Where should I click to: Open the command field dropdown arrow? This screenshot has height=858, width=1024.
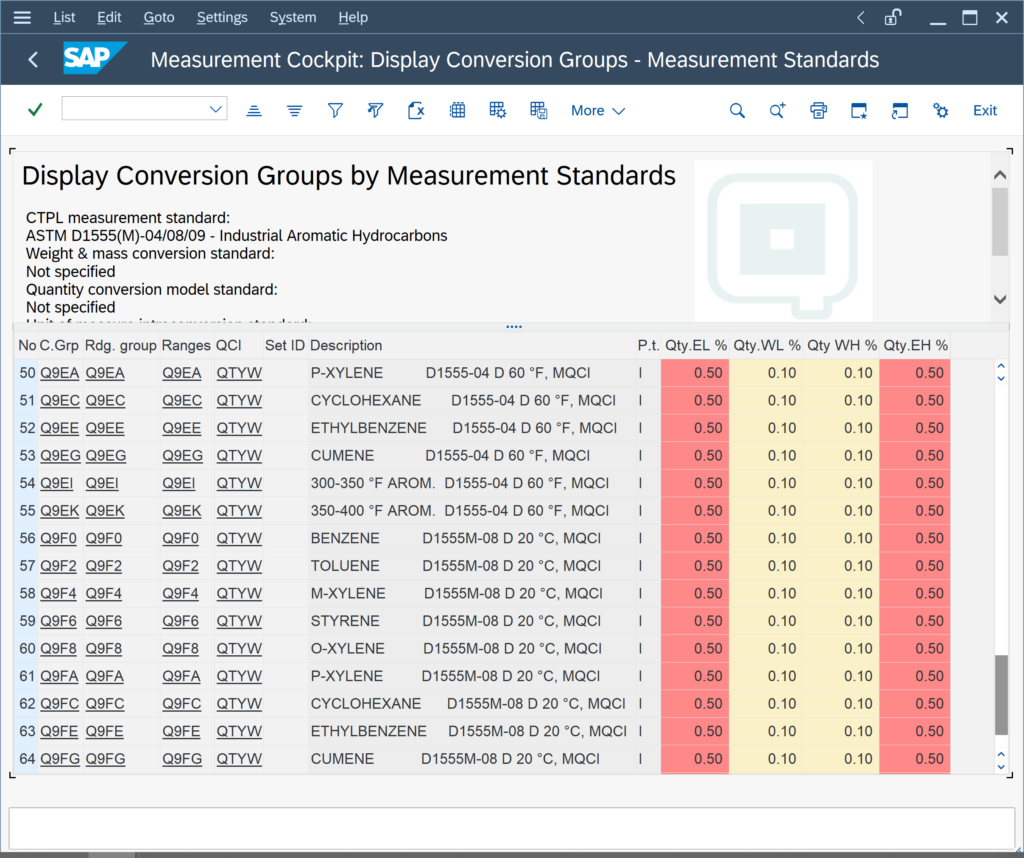pyautogui.click(x=216, y=109)
